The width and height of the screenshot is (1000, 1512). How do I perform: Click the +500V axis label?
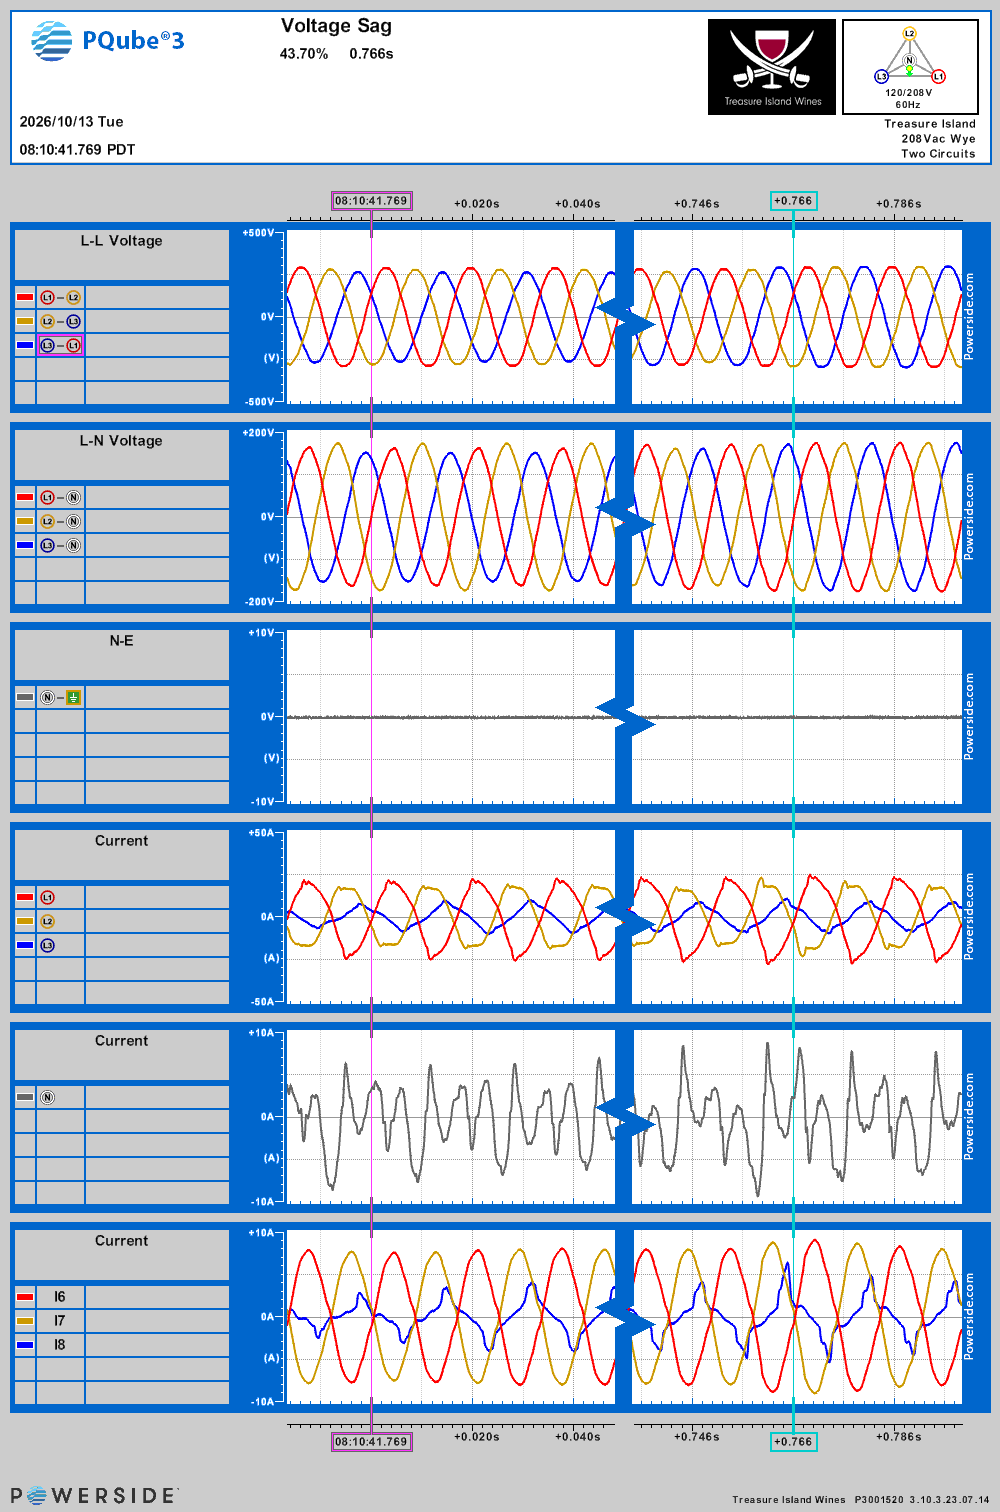tap(258, 233)
